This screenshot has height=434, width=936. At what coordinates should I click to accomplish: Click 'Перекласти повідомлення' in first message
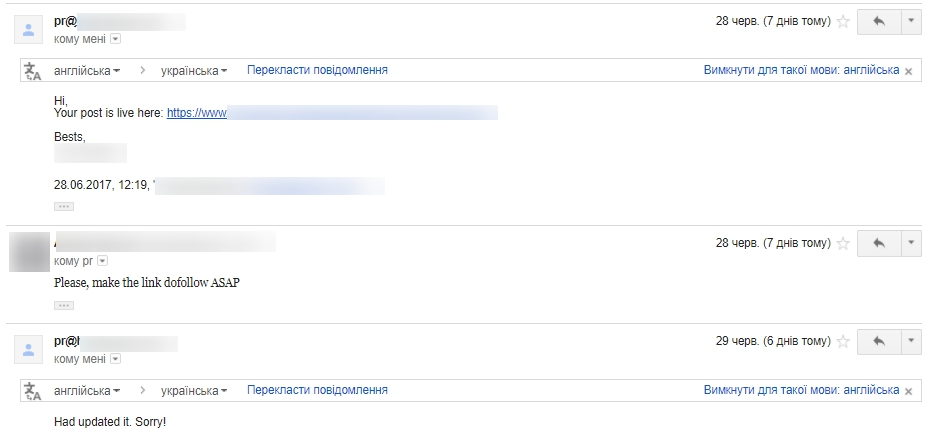click(x=317, y=70)
